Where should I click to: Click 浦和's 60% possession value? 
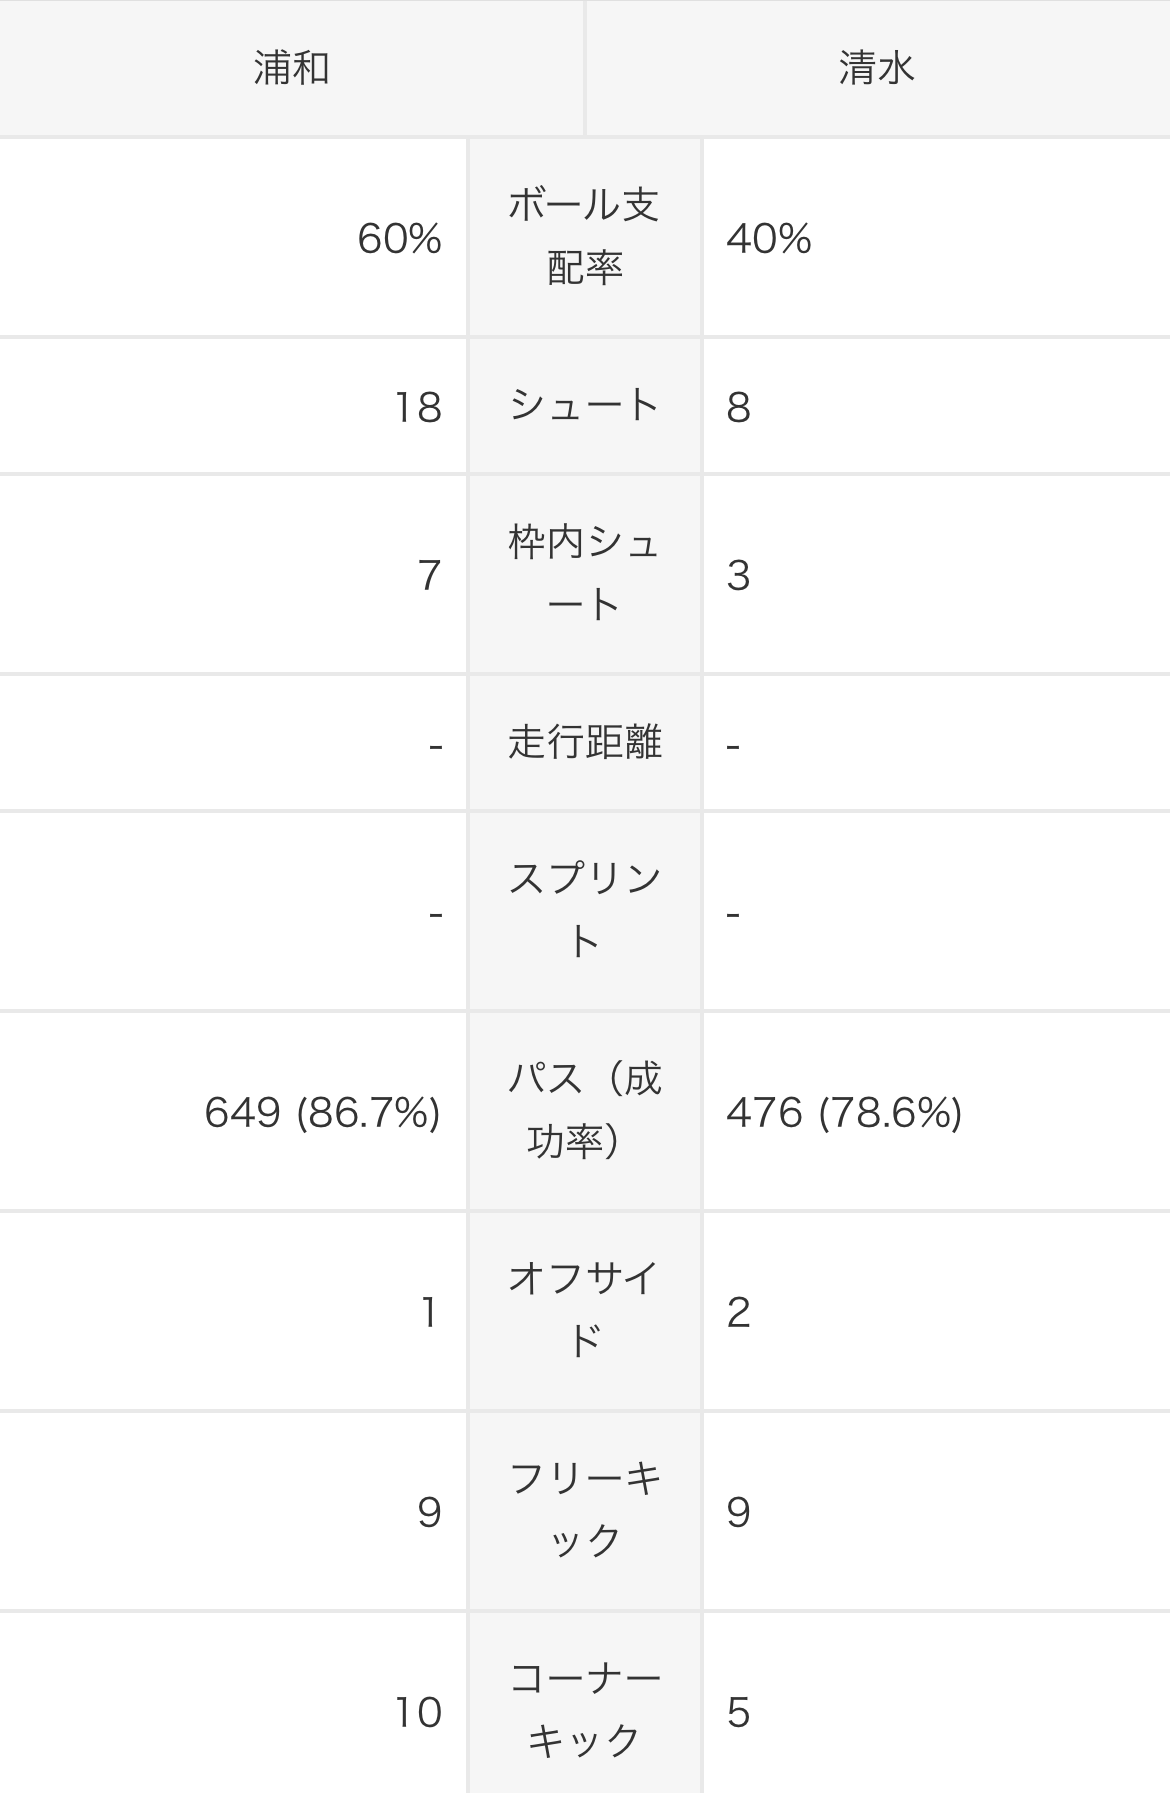tap(399, 239)
